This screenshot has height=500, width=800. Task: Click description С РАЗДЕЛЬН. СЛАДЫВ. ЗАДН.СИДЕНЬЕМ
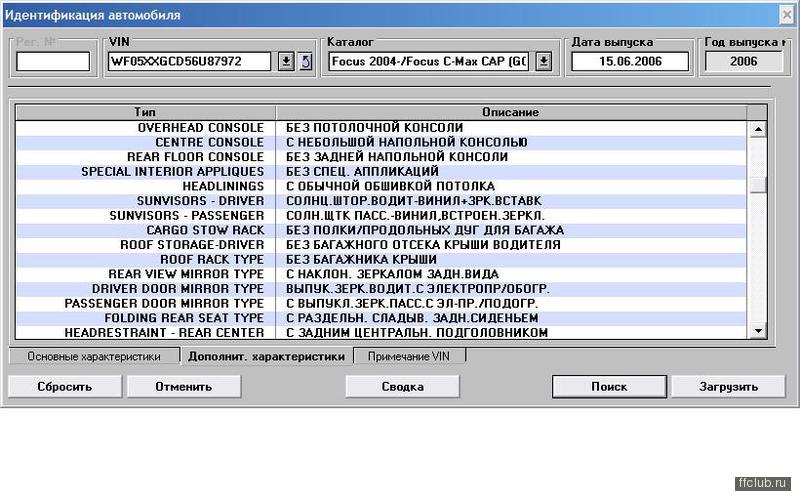(x=412, y=318)
